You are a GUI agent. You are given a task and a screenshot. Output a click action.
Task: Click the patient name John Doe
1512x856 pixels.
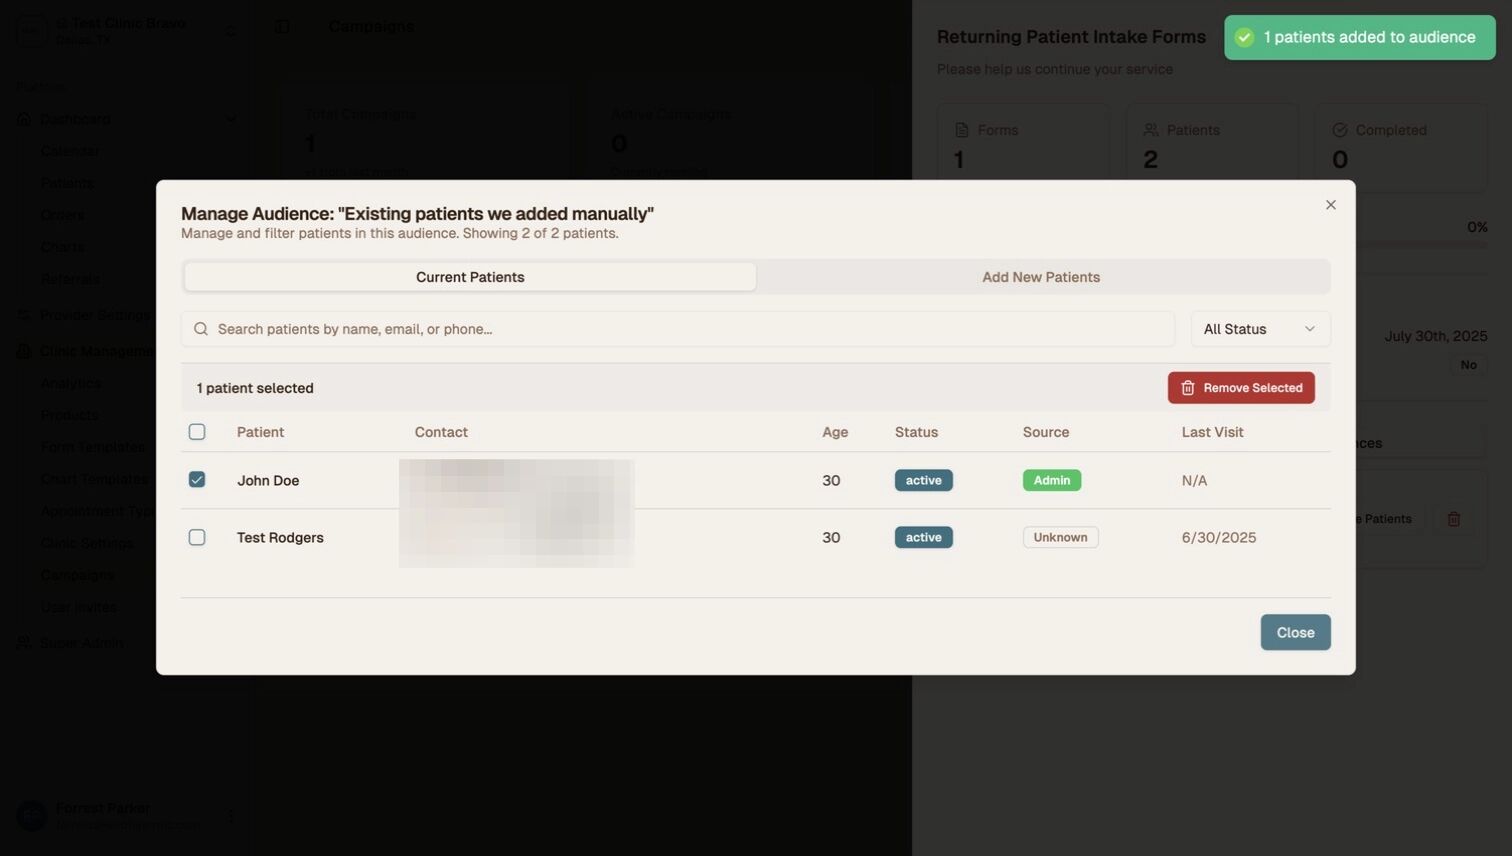(268, 480)
